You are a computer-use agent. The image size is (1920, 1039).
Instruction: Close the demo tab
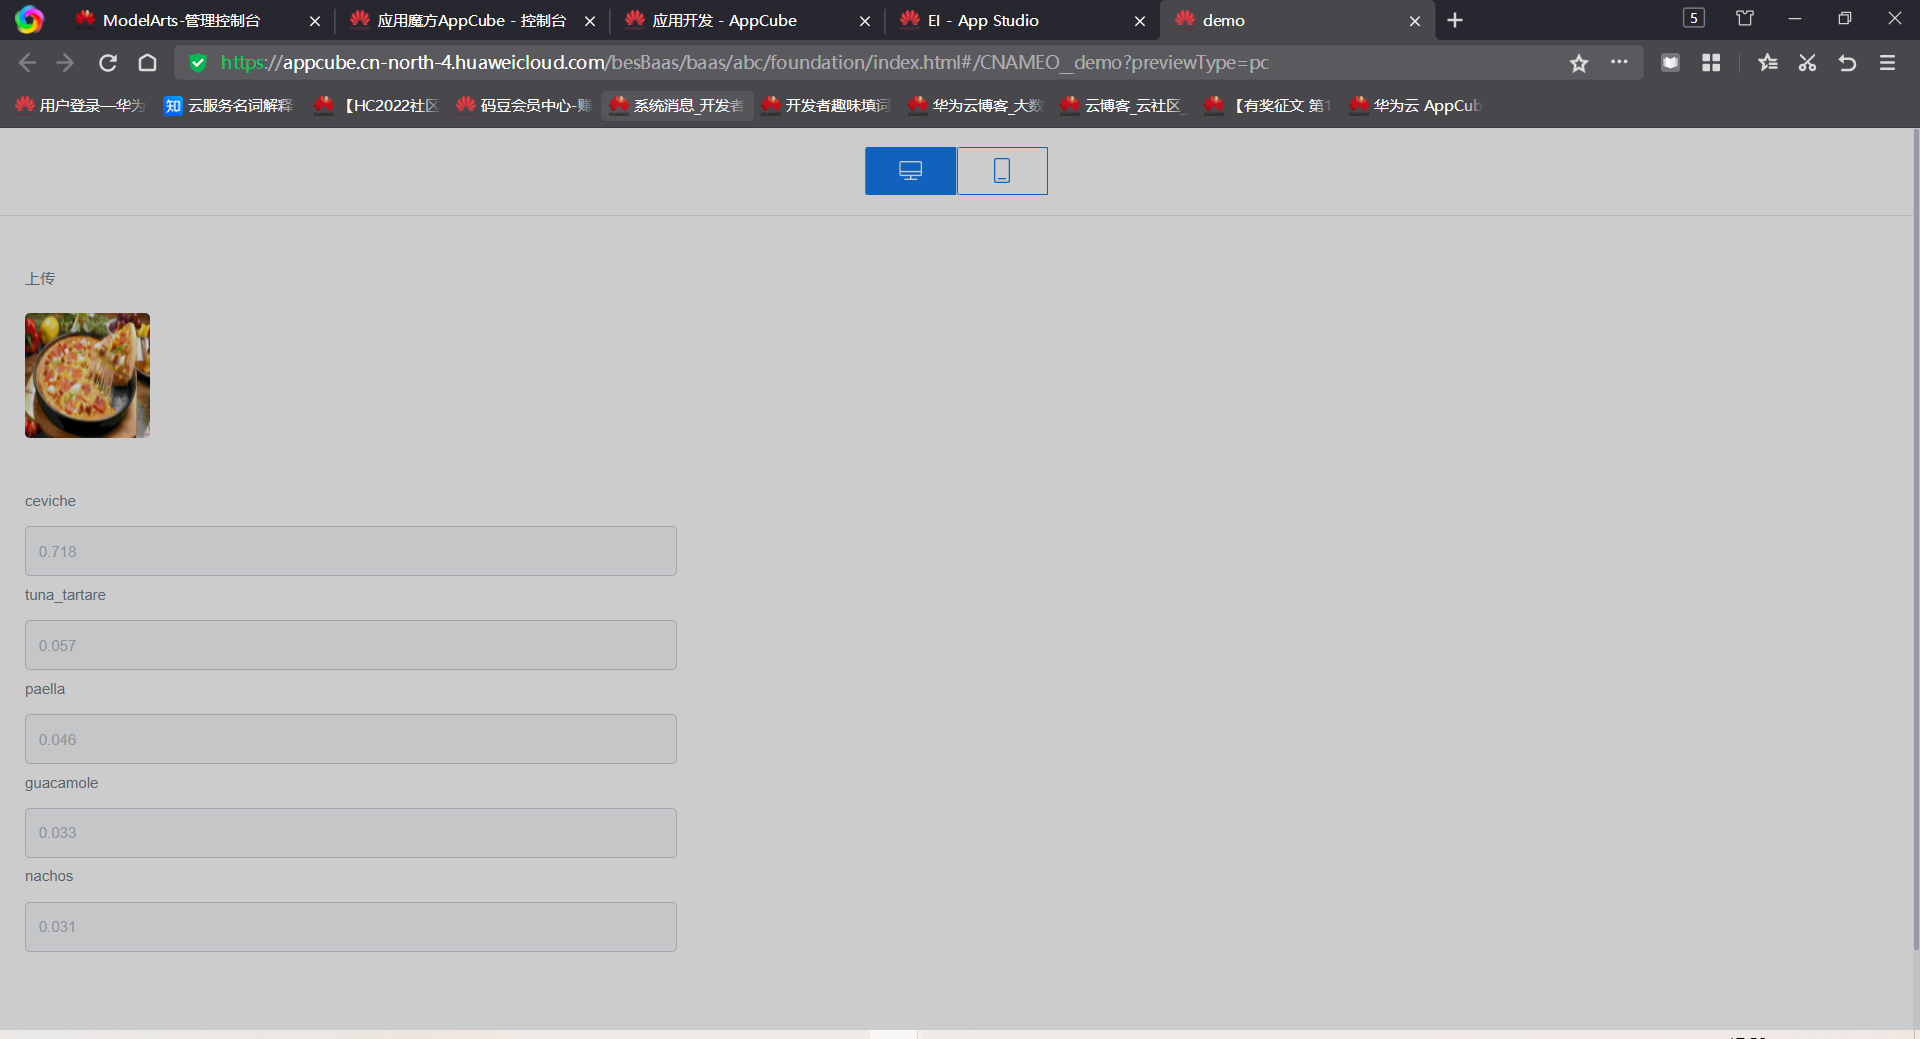coord(1415,21)
